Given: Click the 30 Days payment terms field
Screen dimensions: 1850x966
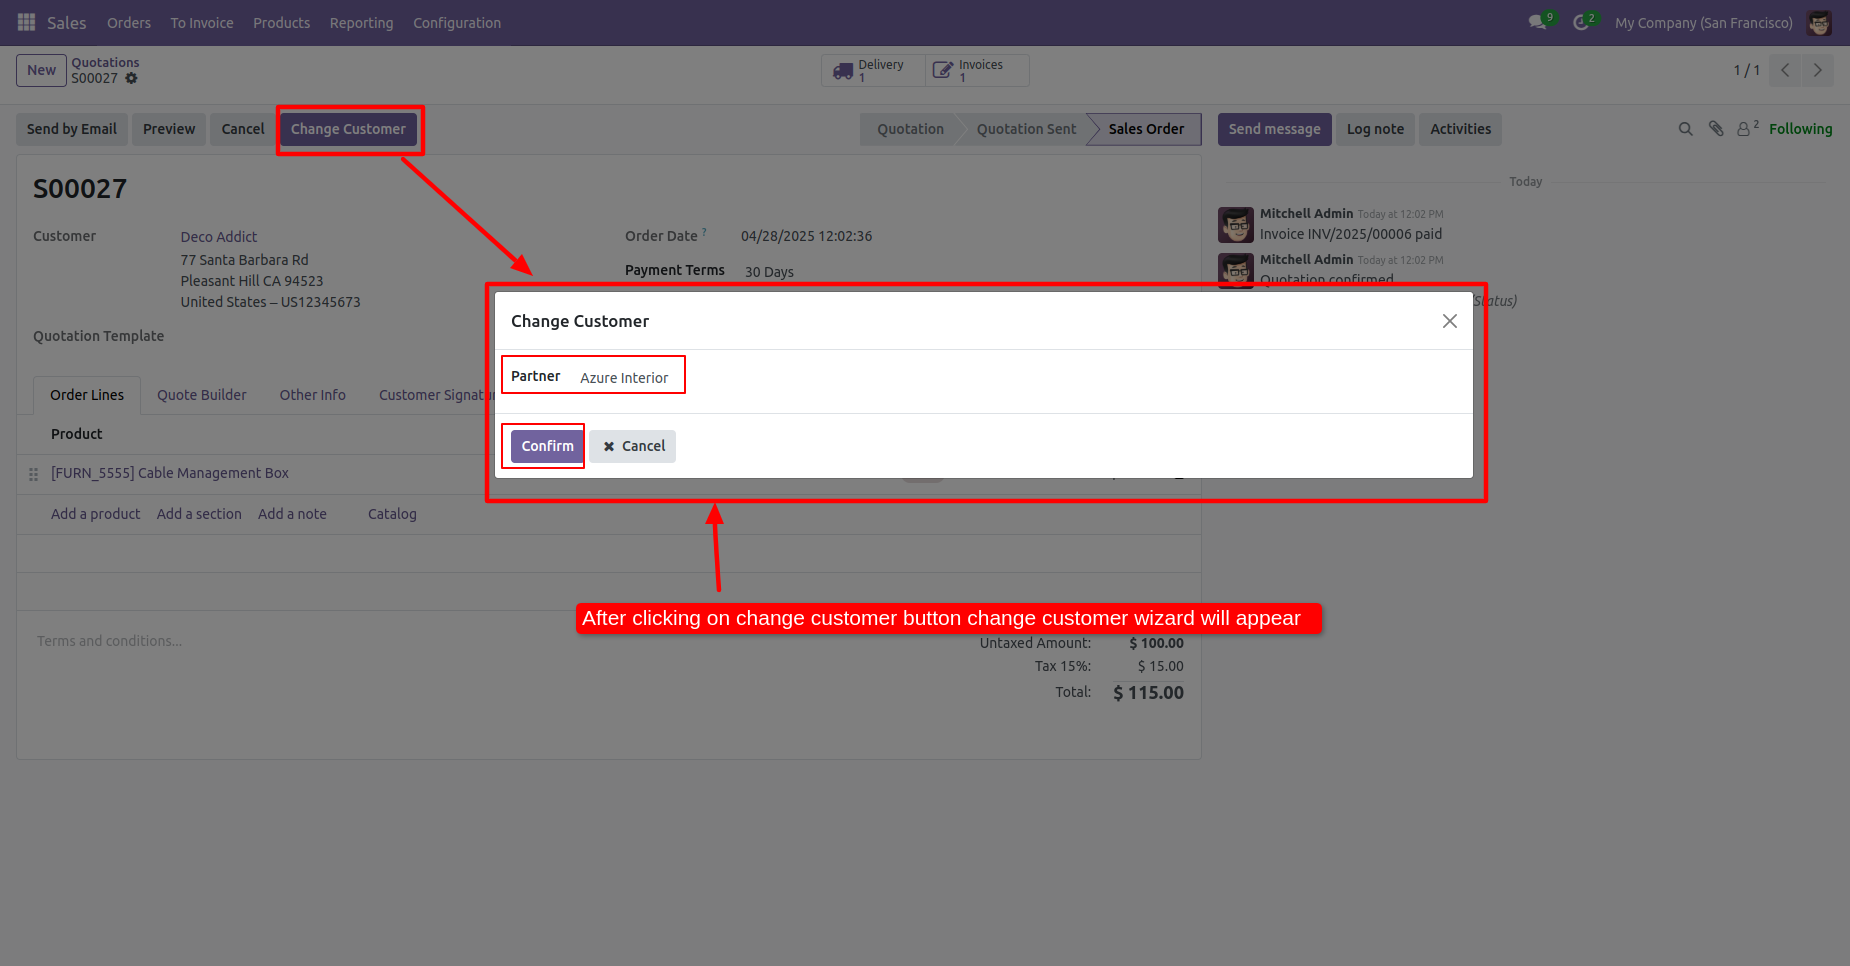Looking at the screenshot, I should tap(769, 272).
